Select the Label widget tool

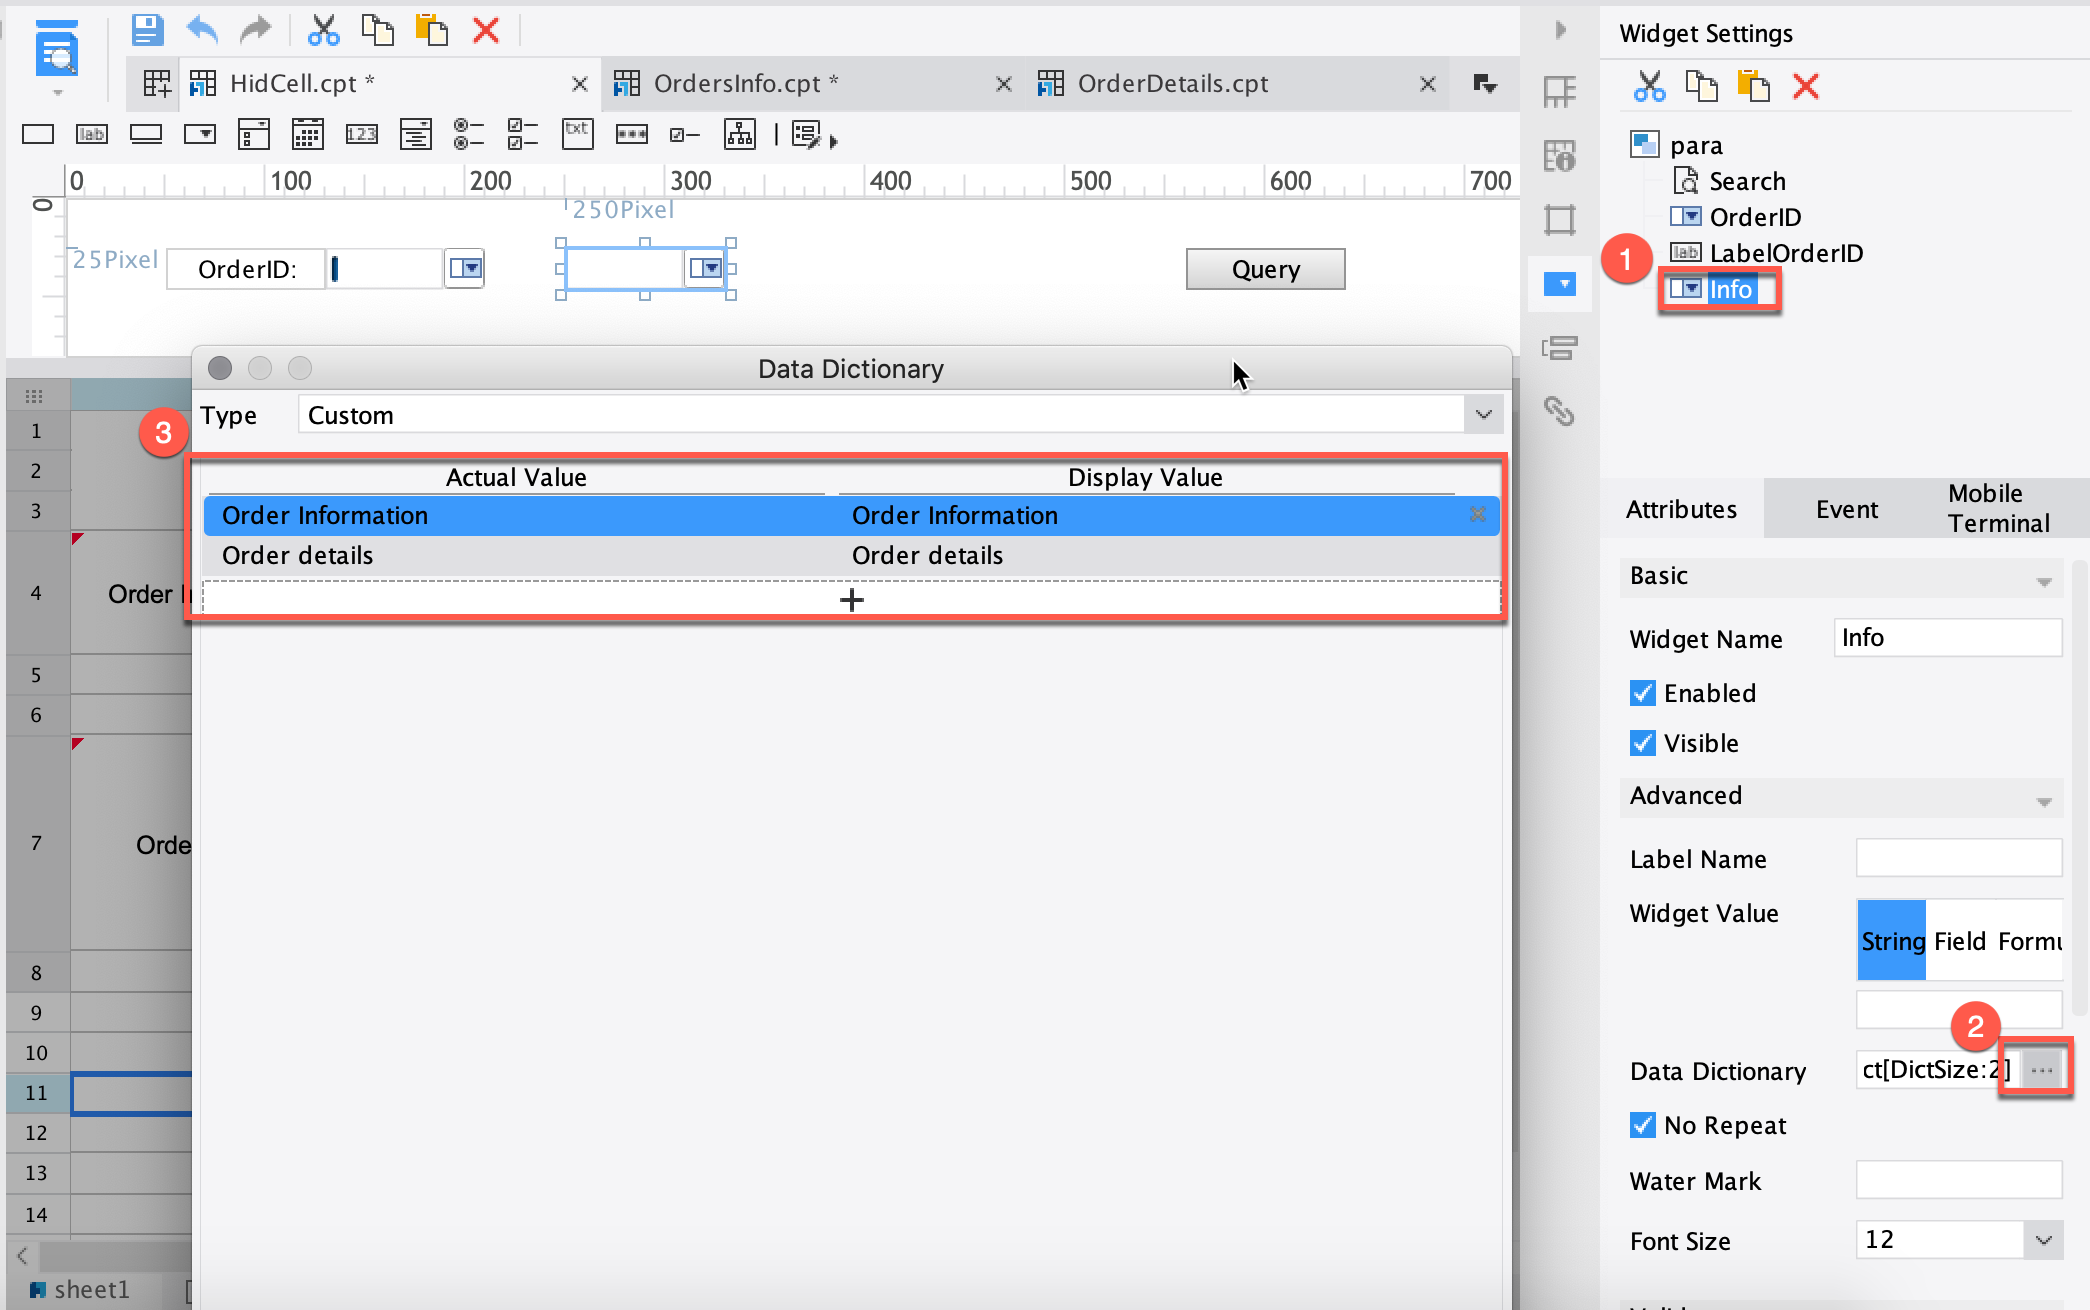92,133
